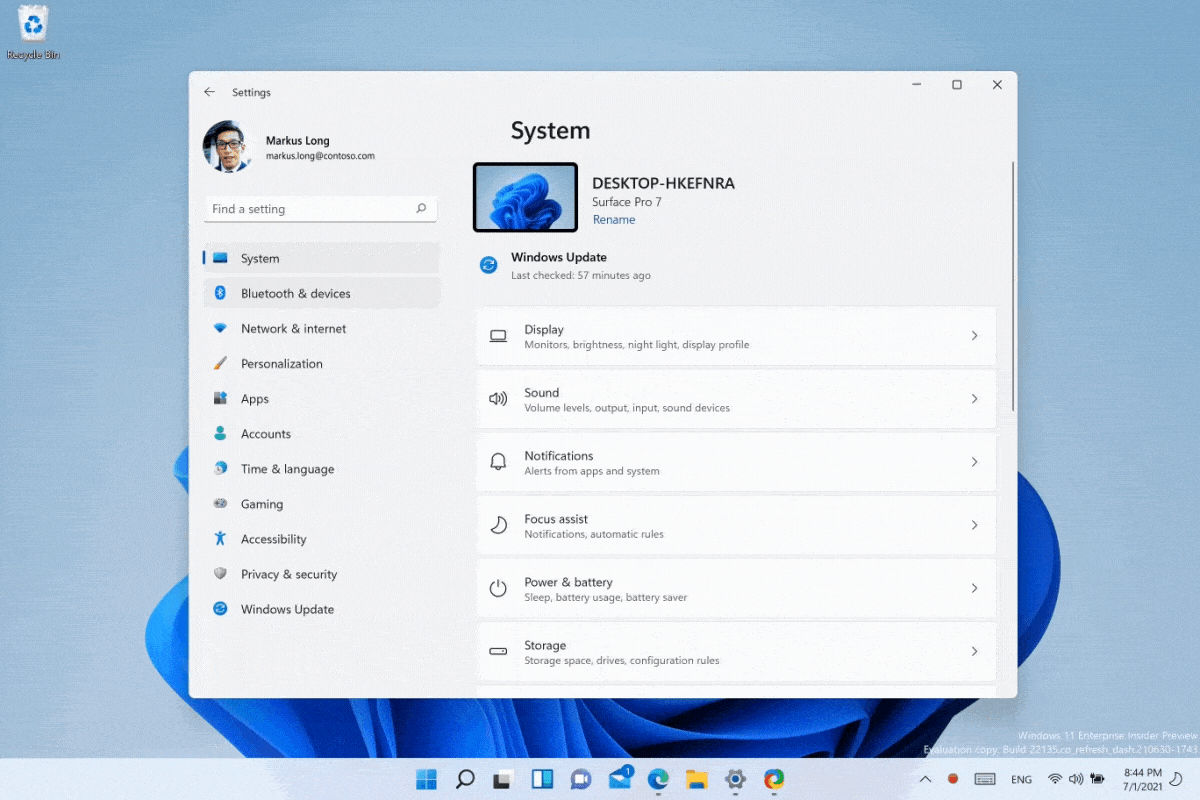Launch Microsoft Edge from taskbar
The image size is (1200, 800).
click(x=658, y=779)
